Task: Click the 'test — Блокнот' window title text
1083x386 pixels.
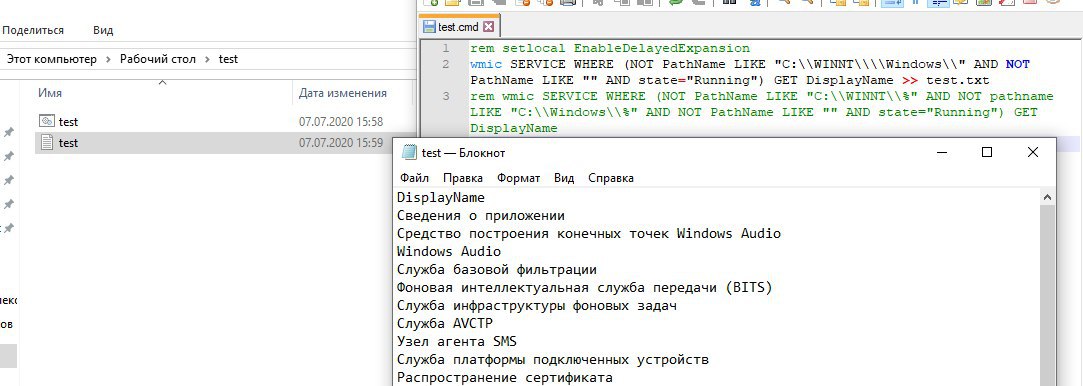Action: pyautogui.click(x=463, y=153)
